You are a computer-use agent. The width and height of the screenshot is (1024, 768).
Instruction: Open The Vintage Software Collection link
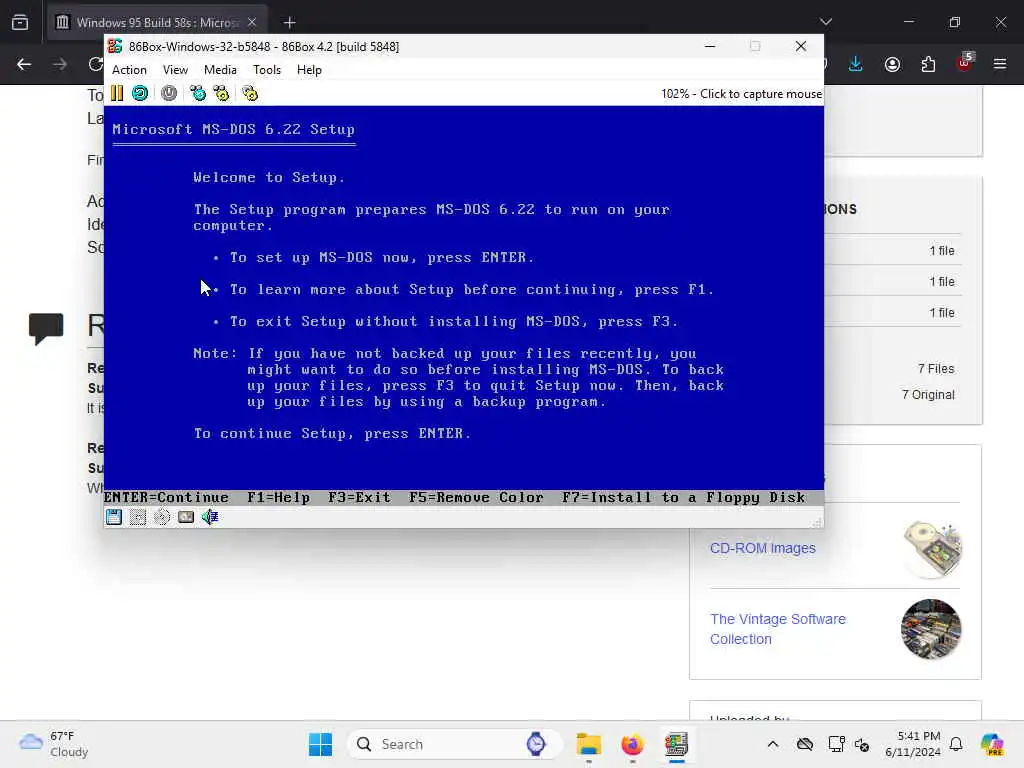coord(778,629)
